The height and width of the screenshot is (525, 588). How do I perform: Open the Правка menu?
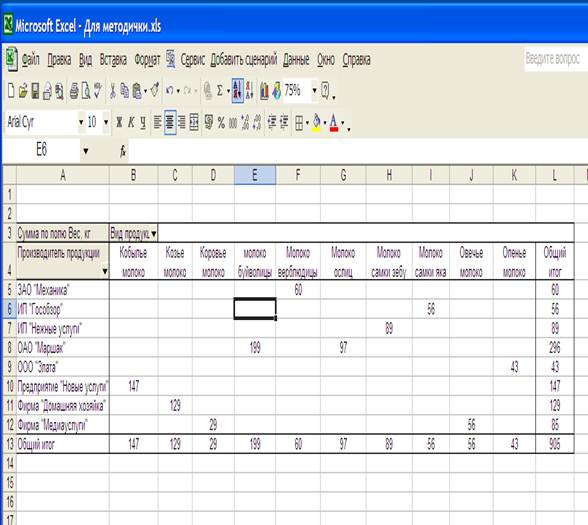59,60
